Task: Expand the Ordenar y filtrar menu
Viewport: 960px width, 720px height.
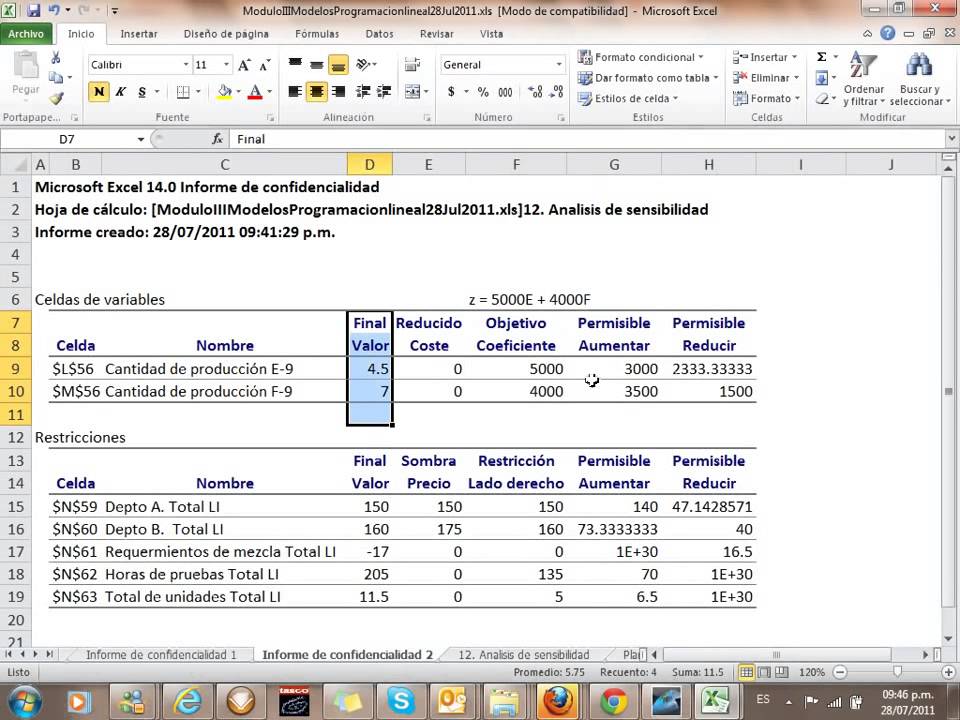Action: click(864, 78)
